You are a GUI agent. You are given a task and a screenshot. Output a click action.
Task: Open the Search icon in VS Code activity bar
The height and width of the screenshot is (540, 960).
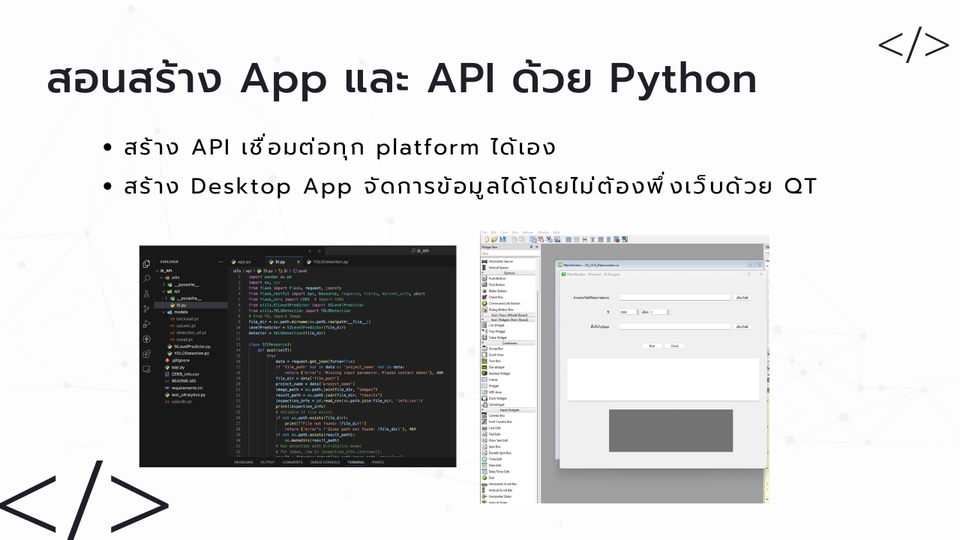click(146, 279)
